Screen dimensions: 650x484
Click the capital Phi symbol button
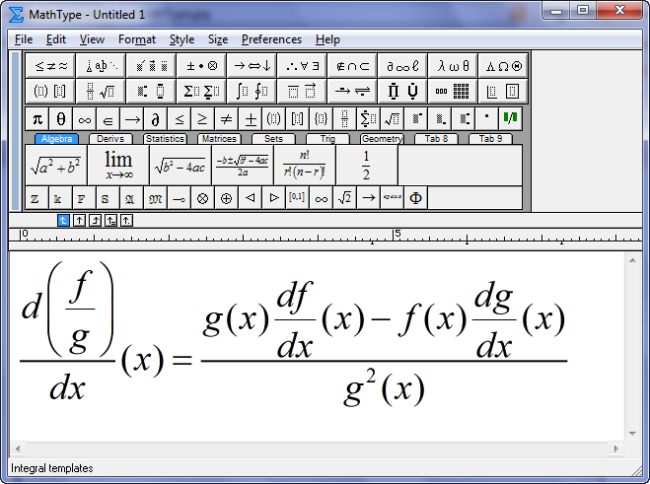(415, 198)
